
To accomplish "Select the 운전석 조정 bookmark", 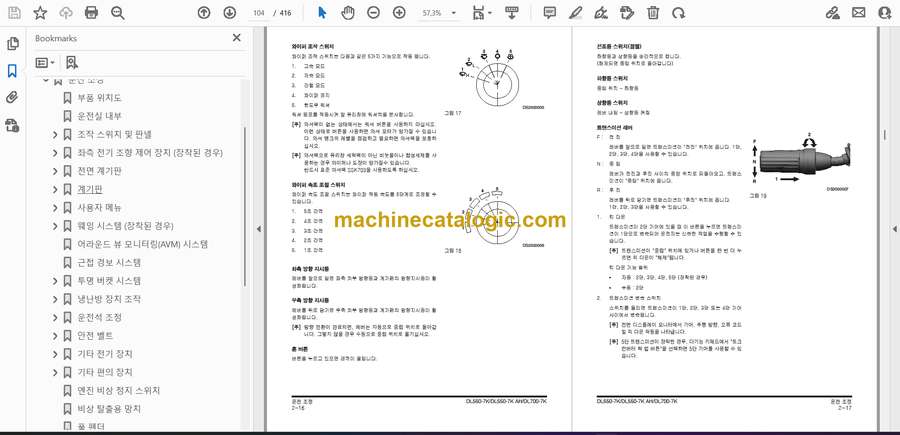I will 99,317.
